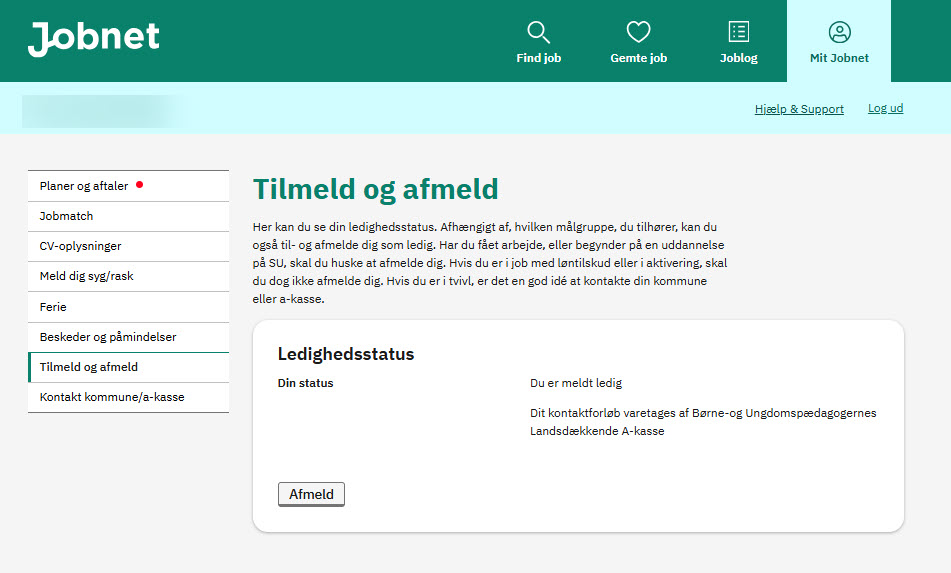Open Meld dig syg/rask
The image size is (951, 573).
click(129, 276)
